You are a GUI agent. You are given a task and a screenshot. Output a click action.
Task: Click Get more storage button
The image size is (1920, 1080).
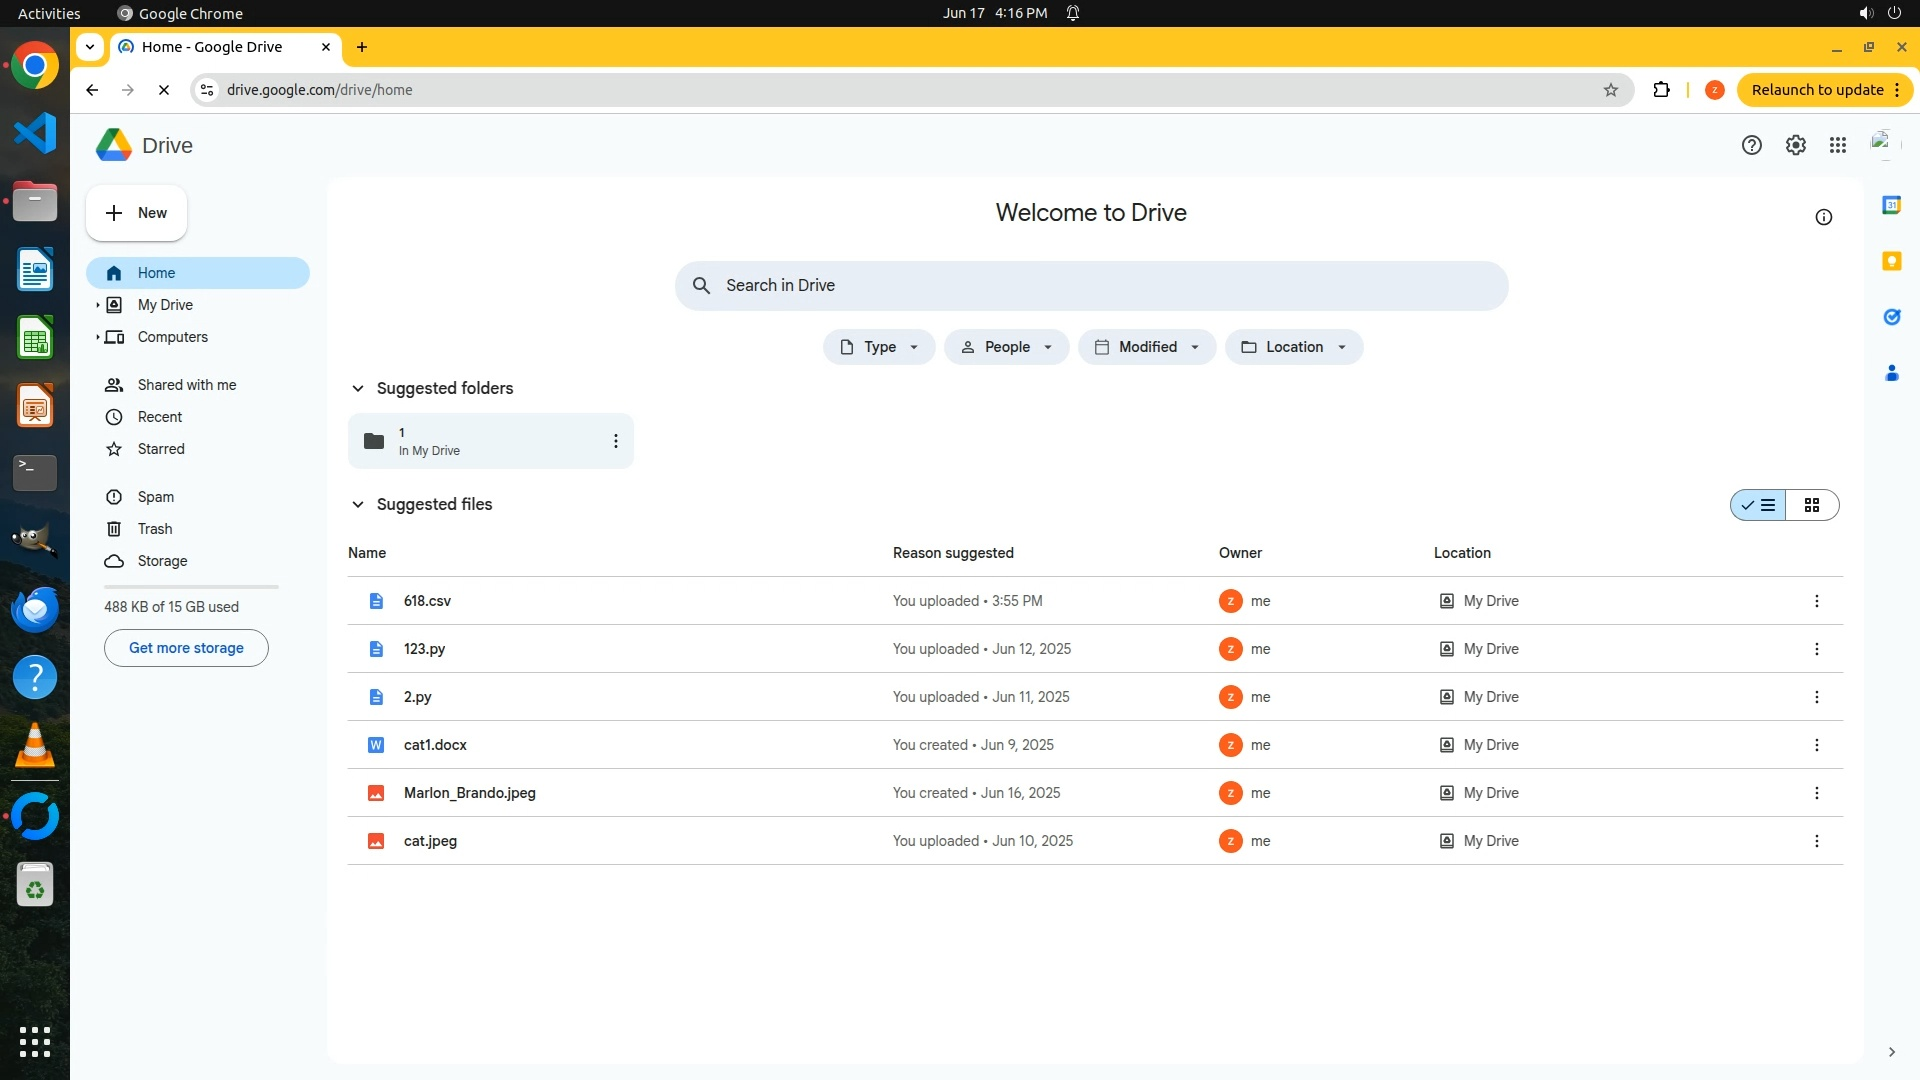186,648
